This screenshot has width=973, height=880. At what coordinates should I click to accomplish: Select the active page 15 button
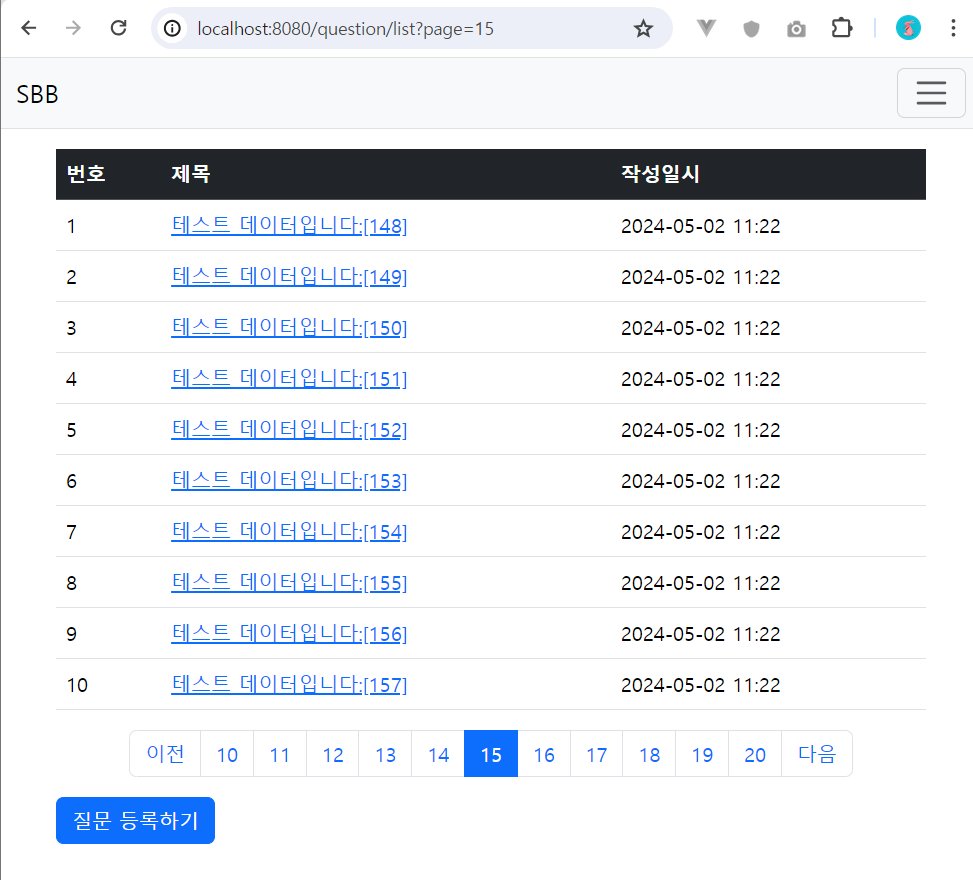coord(491,753)
